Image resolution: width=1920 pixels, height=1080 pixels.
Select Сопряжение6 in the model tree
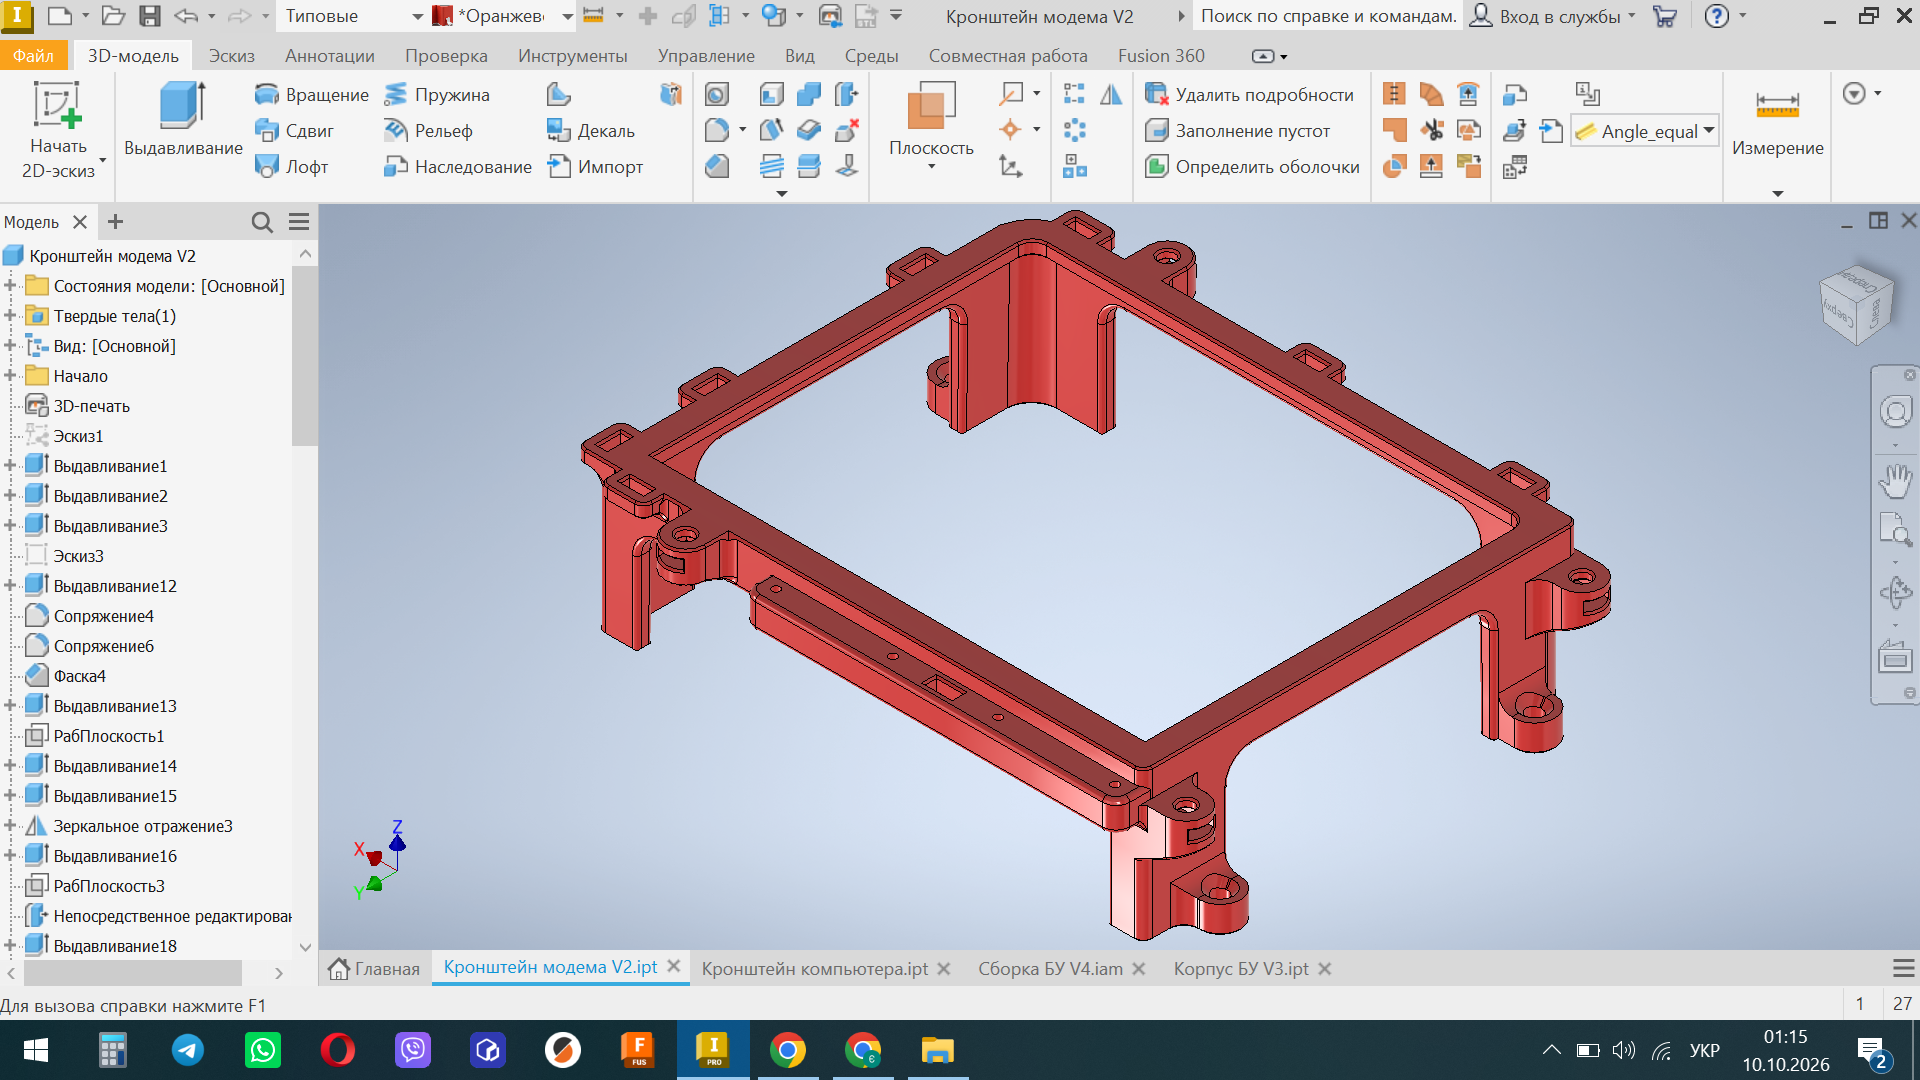pos(104,646)
